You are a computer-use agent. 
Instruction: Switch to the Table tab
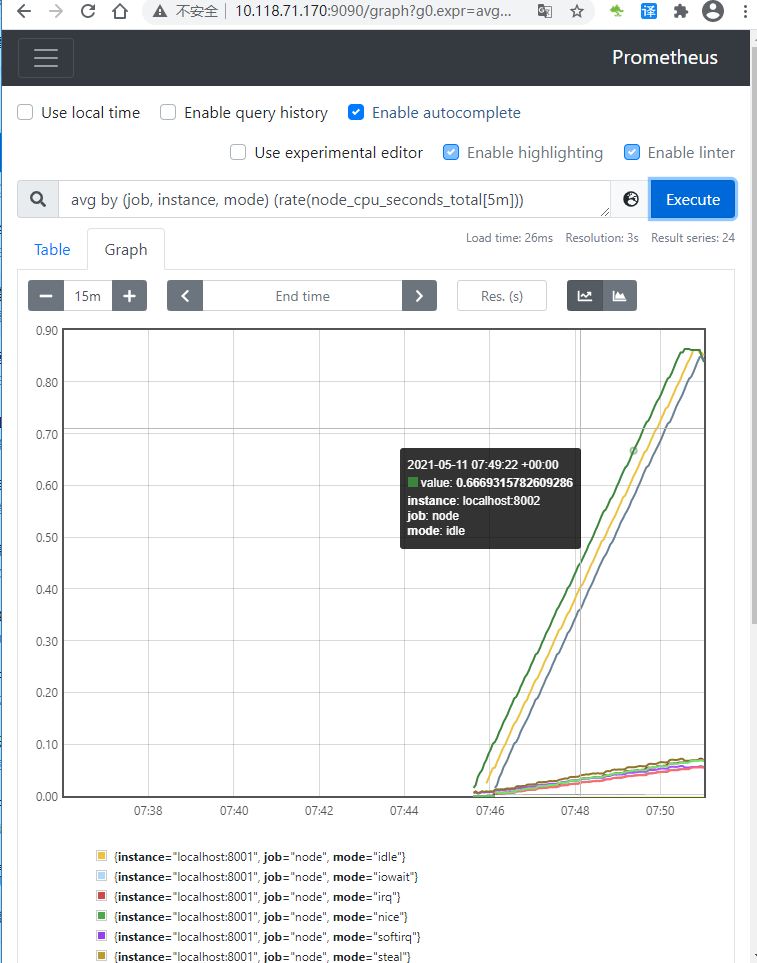(52, 250)
